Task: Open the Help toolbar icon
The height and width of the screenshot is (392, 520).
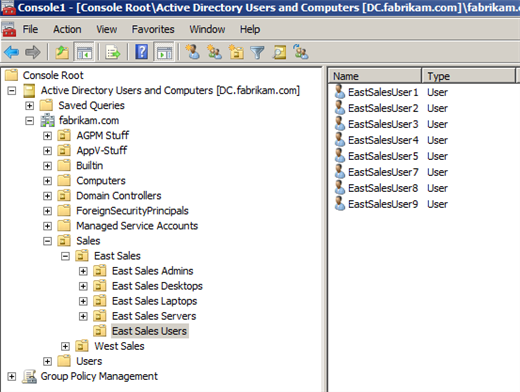Action: (x=142, y=52)
